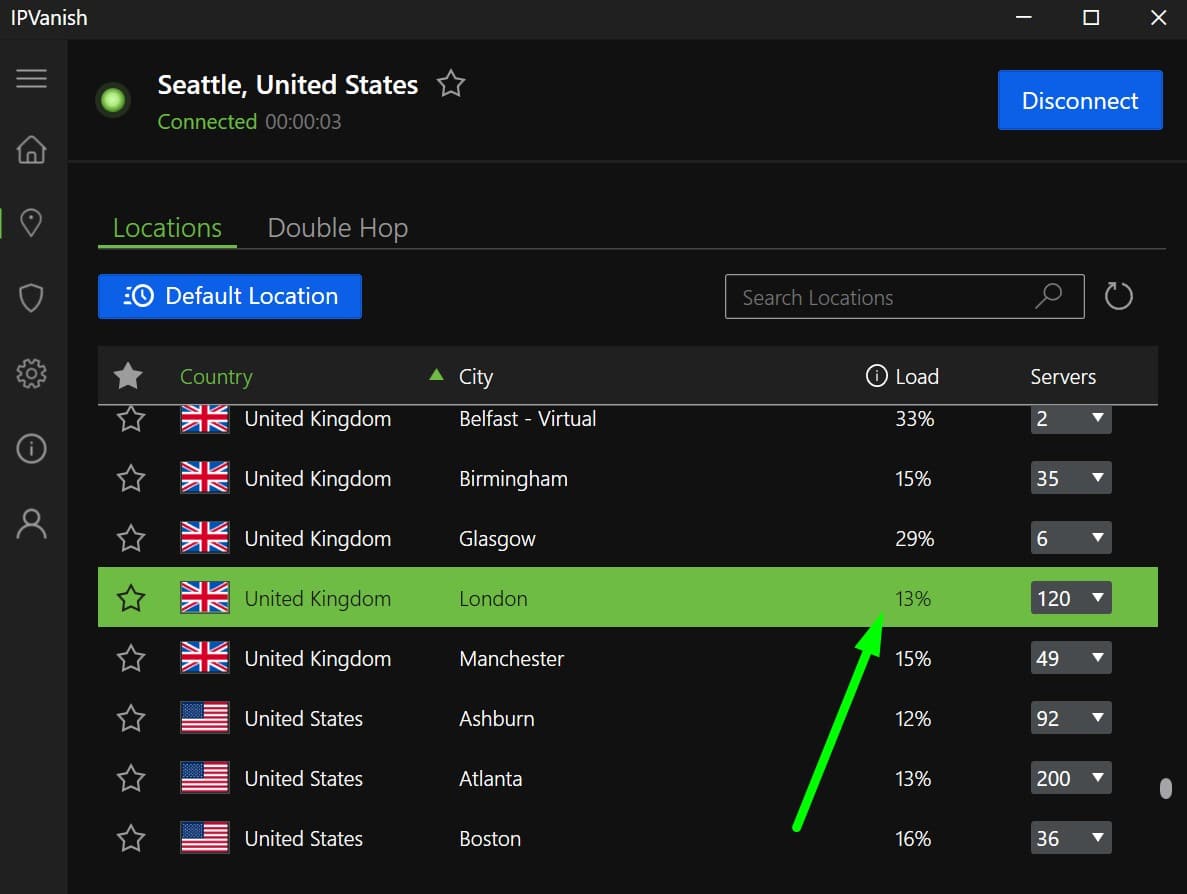The height and width of the screenshot is (894, 1187).
Task: Open the Account person icon in the sidebar
Action: coord(31,523)
